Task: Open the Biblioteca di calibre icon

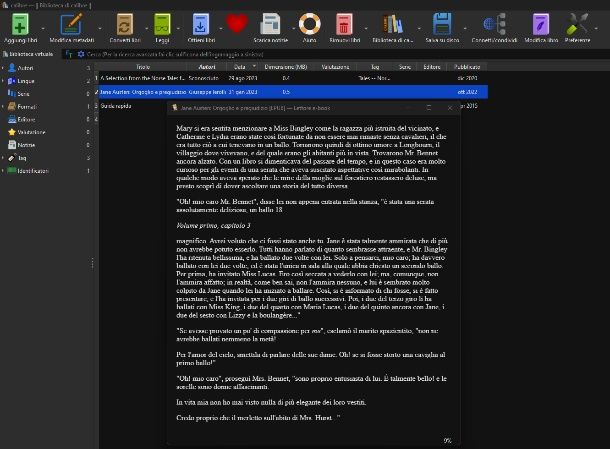Action: pyautogui.click(x=393, y=24)
